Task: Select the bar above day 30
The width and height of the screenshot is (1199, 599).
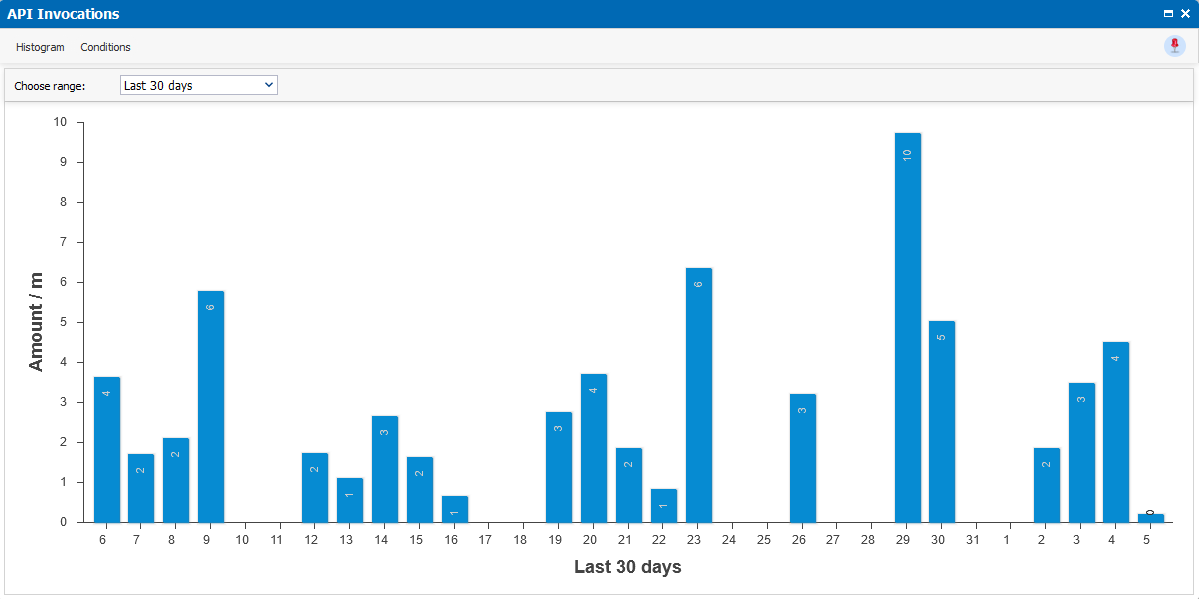Action: coord(941,421)
